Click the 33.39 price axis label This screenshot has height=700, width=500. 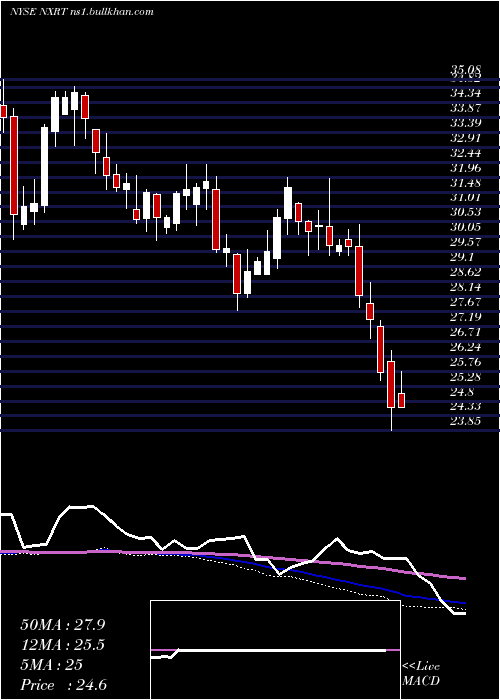click(x=466, y=123)
